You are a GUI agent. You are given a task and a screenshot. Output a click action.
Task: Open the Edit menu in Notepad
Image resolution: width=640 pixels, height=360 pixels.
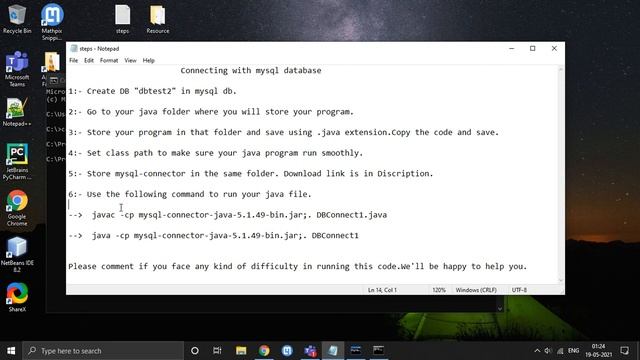point(89,60)
